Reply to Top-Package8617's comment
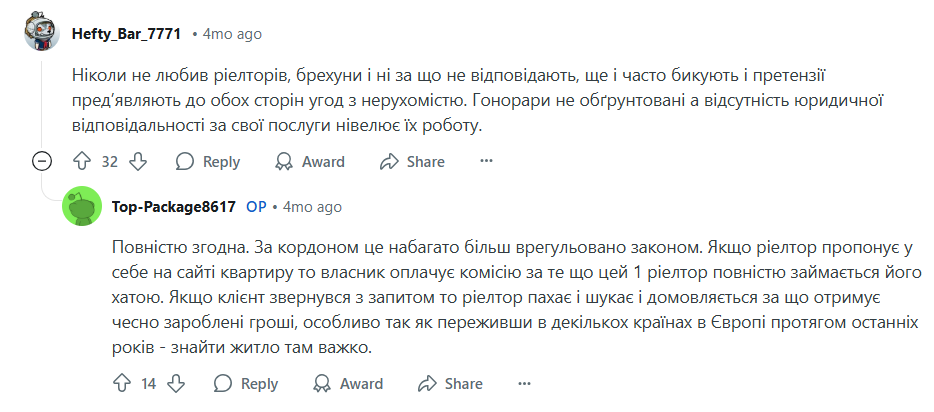 click(246, 384)
